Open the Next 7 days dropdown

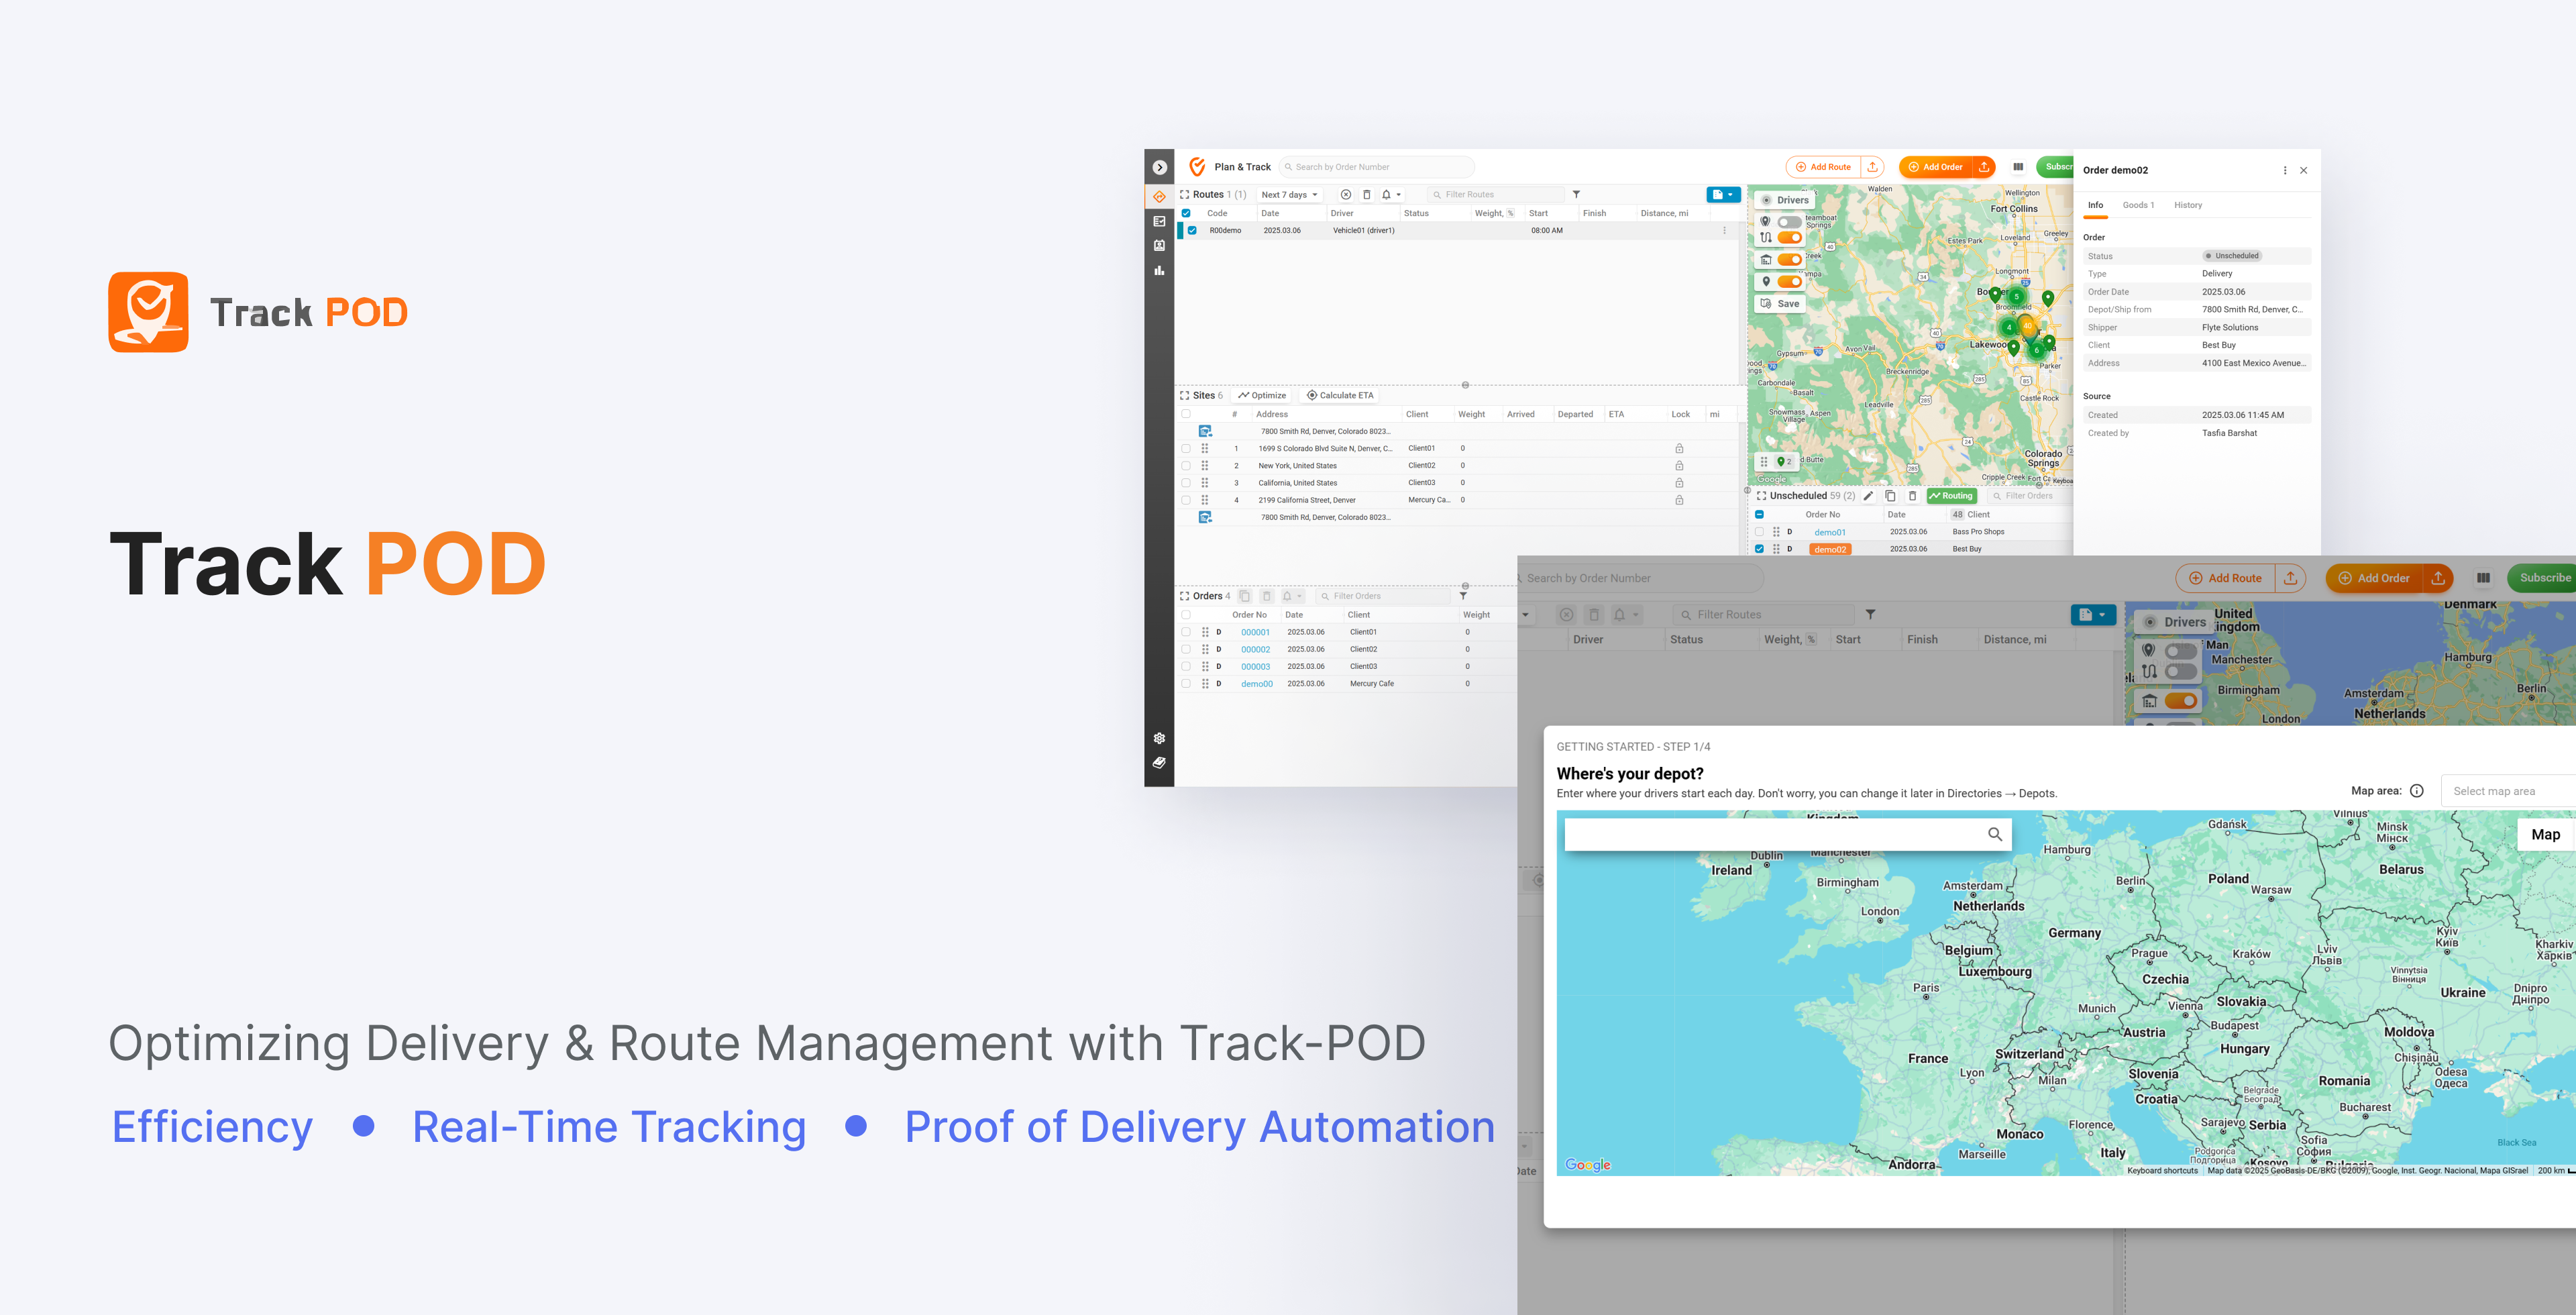1290,195
